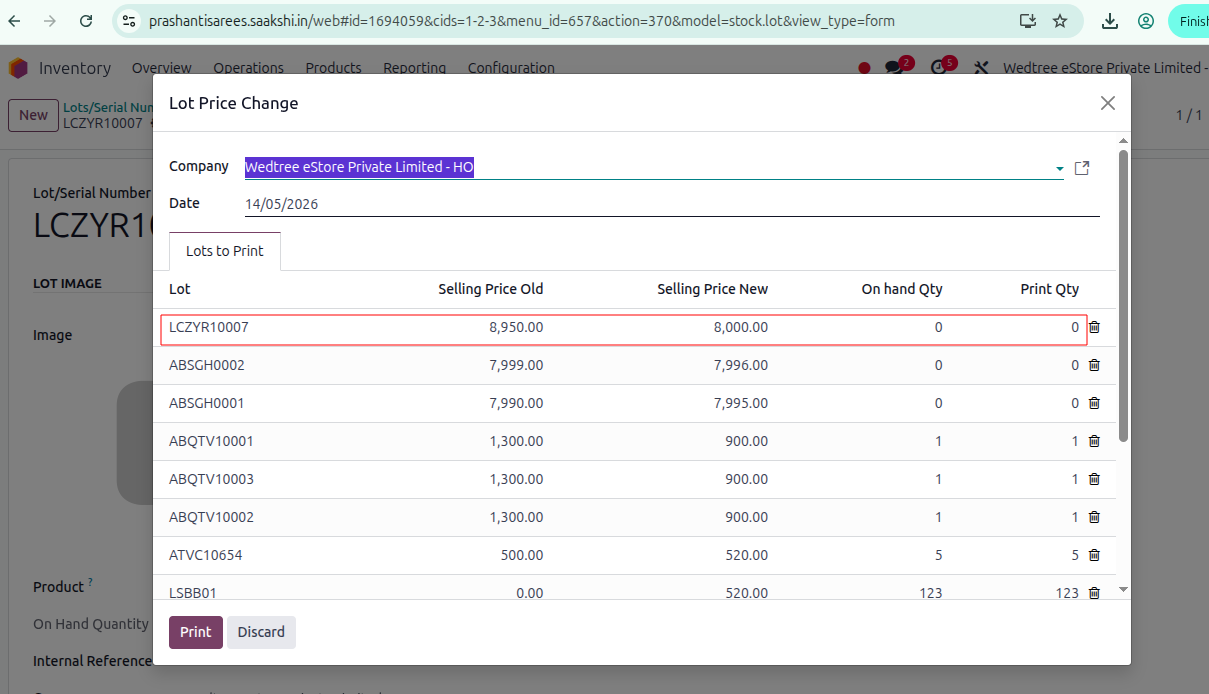Click new price 8,000.00 cell
The height and width of the screenshot is (694, 1209).
pos(741,327)
